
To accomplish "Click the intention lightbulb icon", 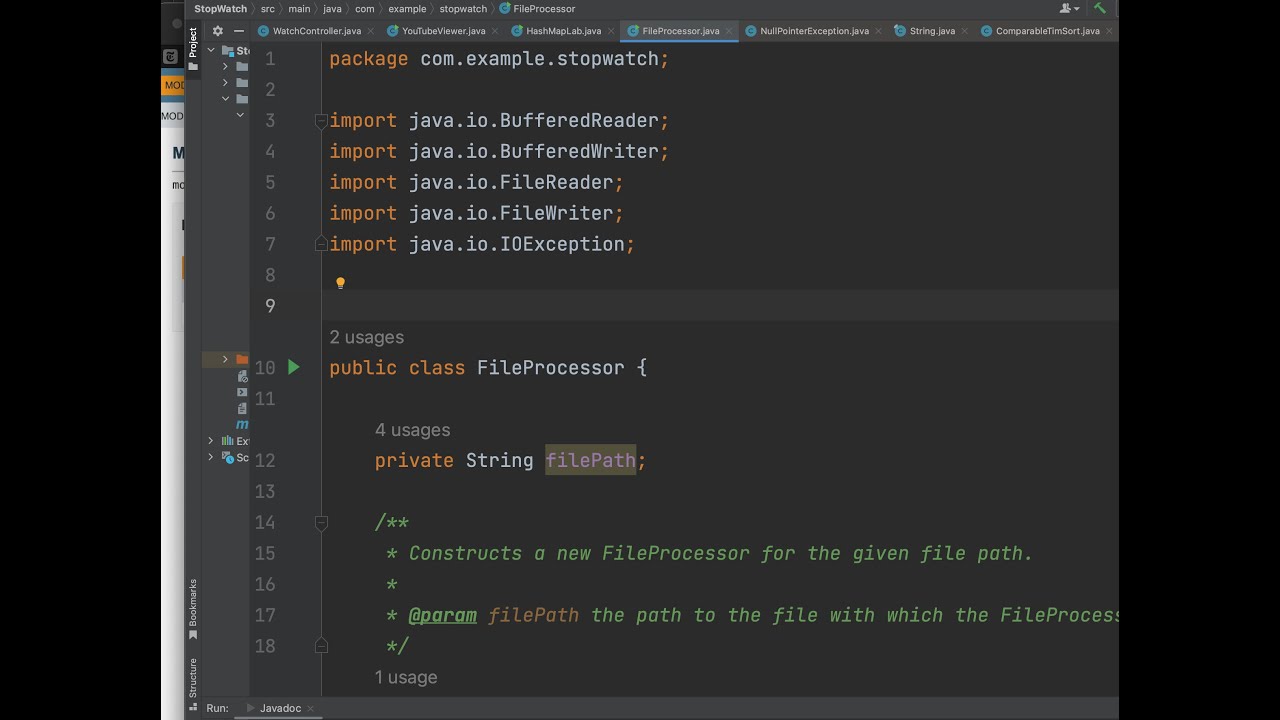I will point(340,283).
